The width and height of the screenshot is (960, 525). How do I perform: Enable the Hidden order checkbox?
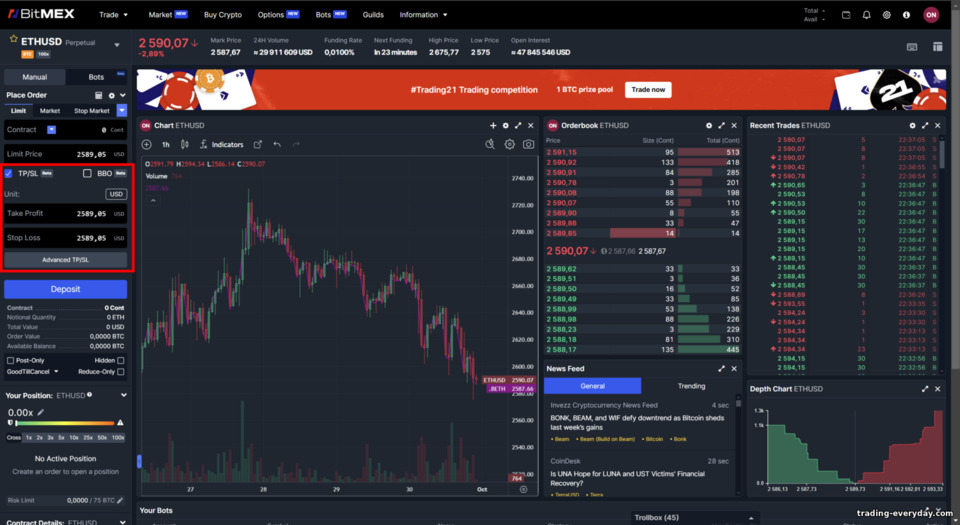point(121,360)
